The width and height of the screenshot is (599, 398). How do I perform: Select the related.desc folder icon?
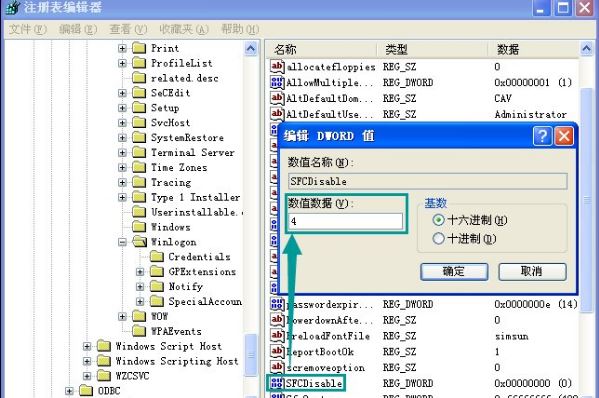click(x=139, y=78)
